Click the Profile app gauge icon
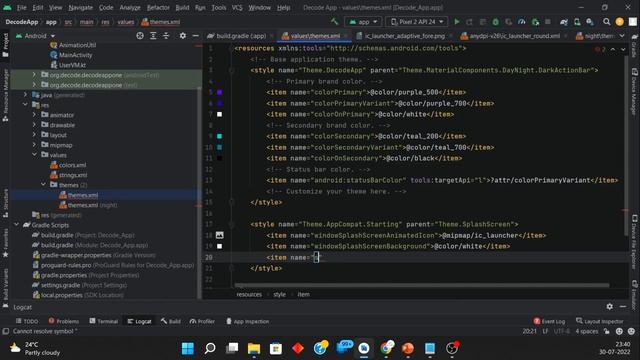Screen dimensions: 640x360 tap(522, 22)
